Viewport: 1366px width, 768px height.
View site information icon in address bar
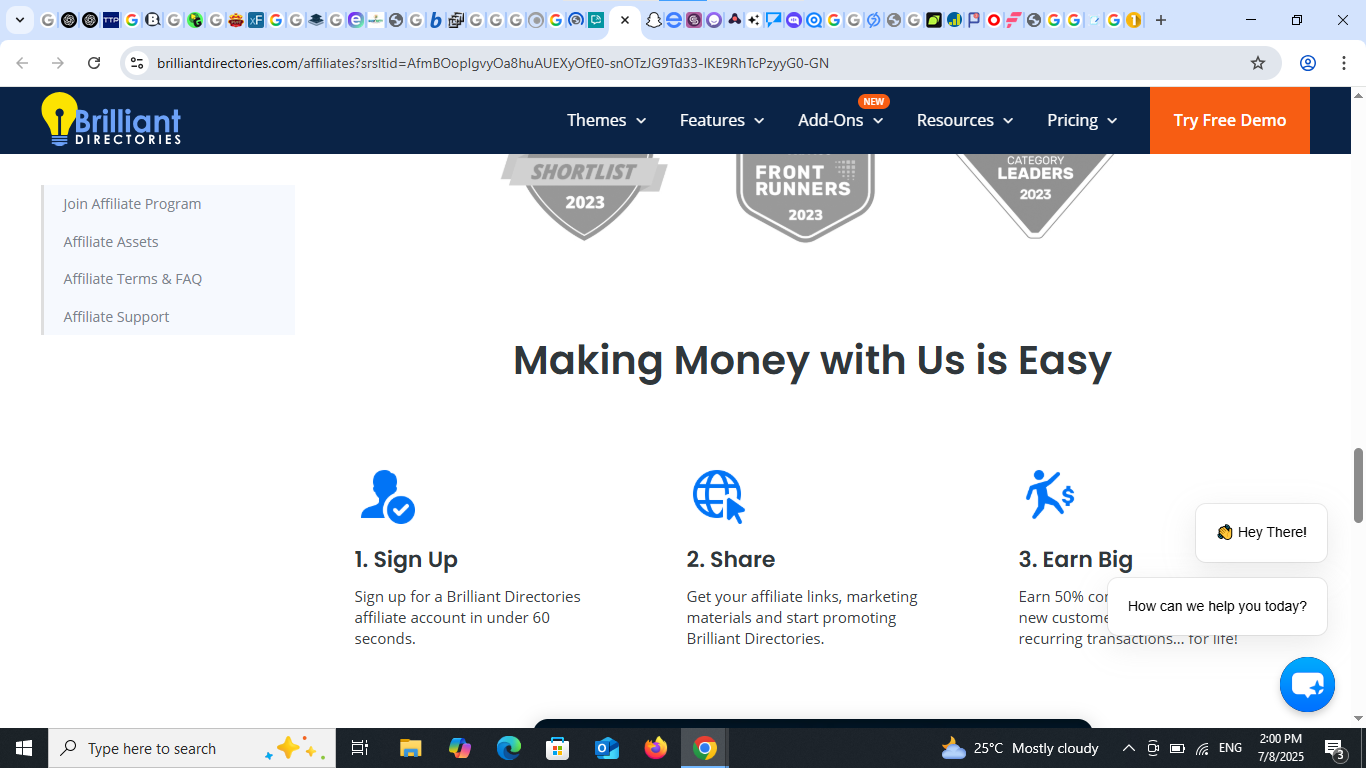[x=137, y=63]
